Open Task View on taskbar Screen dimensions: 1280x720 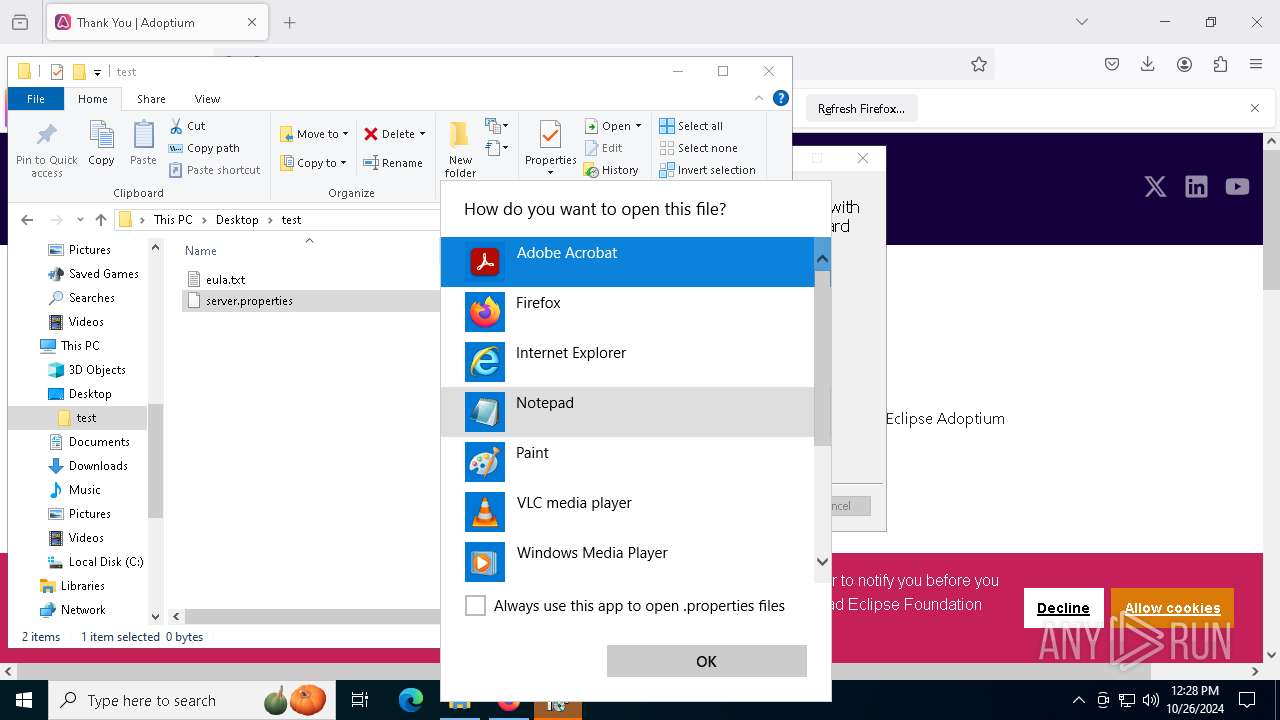coord(360,701)
